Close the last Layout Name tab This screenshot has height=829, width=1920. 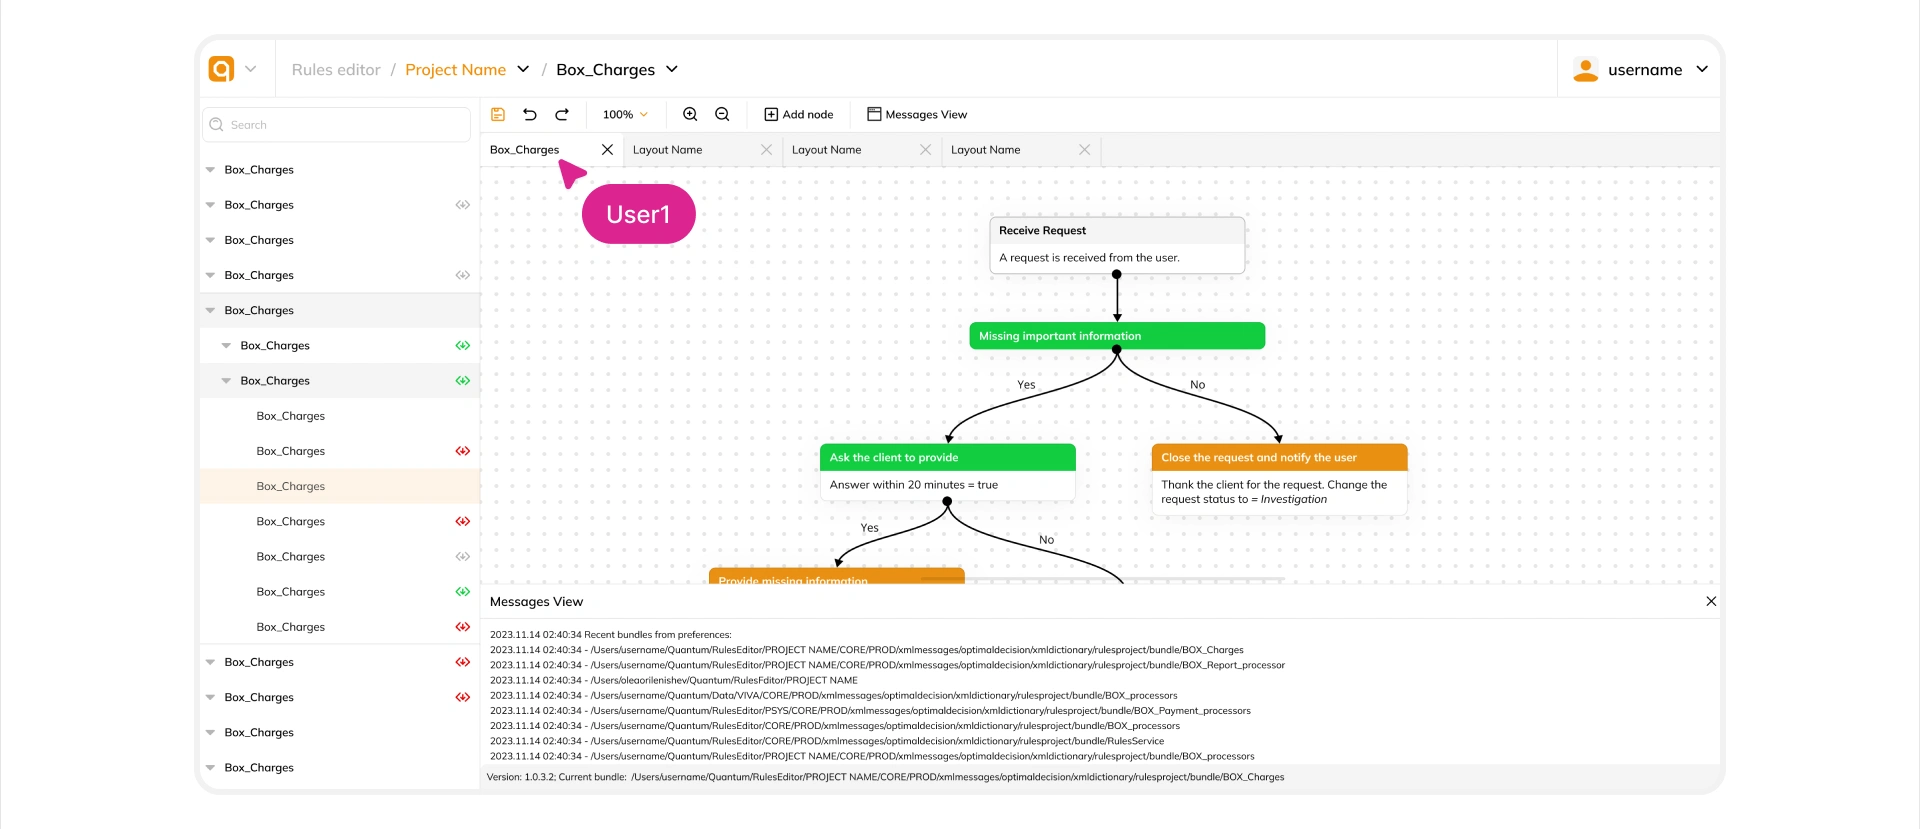[1085, 150]
